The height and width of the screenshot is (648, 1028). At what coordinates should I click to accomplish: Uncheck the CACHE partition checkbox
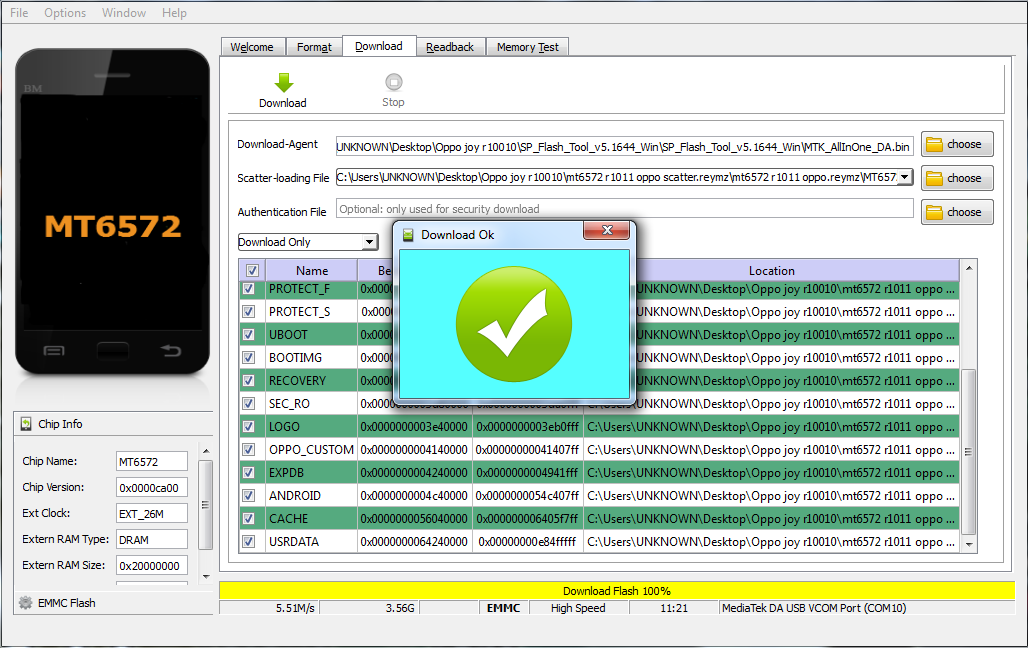(248, 518)
